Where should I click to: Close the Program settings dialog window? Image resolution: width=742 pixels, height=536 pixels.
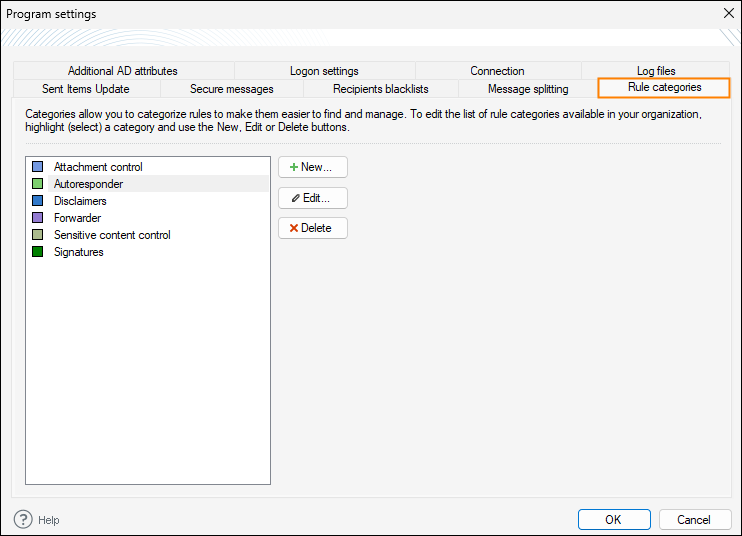point(727,14)
